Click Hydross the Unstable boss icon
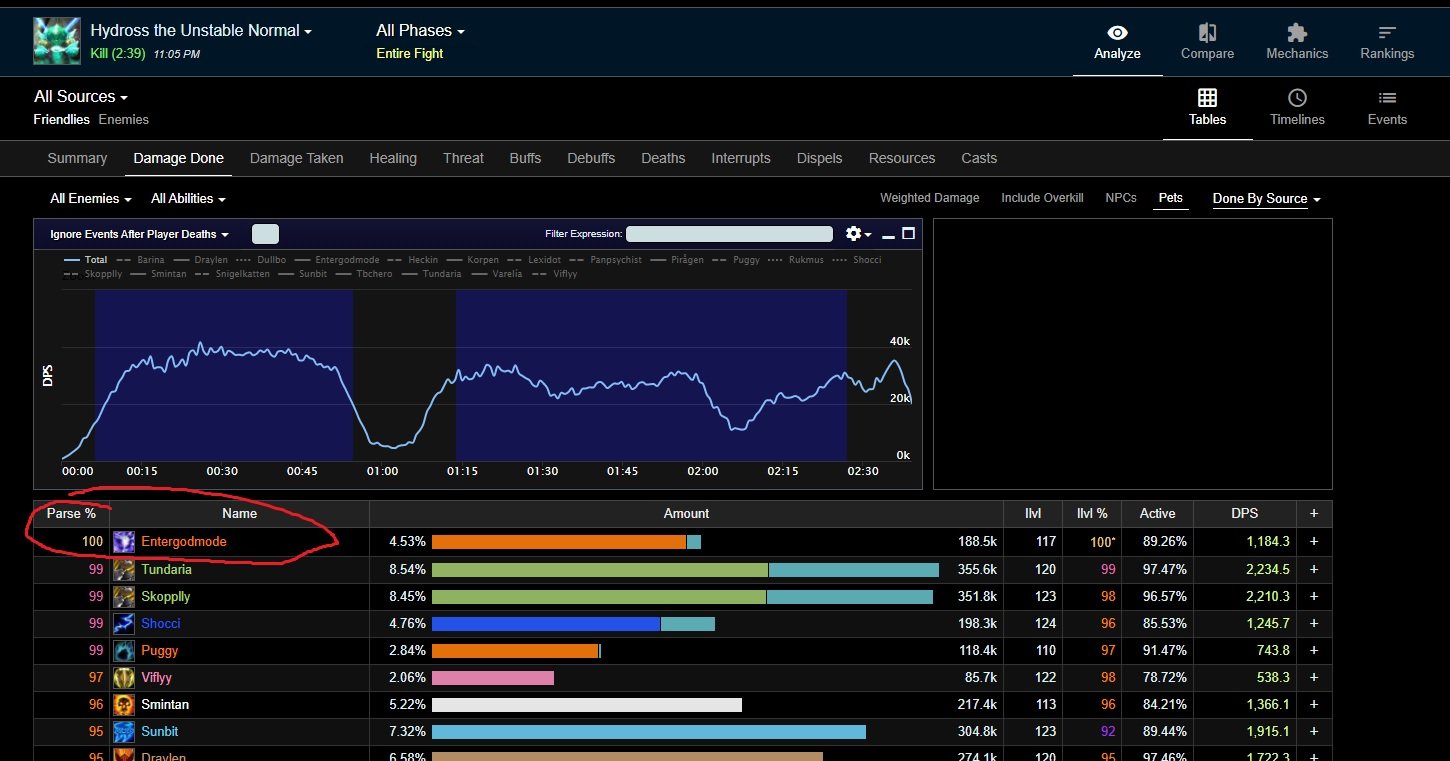 pos(56,40)
